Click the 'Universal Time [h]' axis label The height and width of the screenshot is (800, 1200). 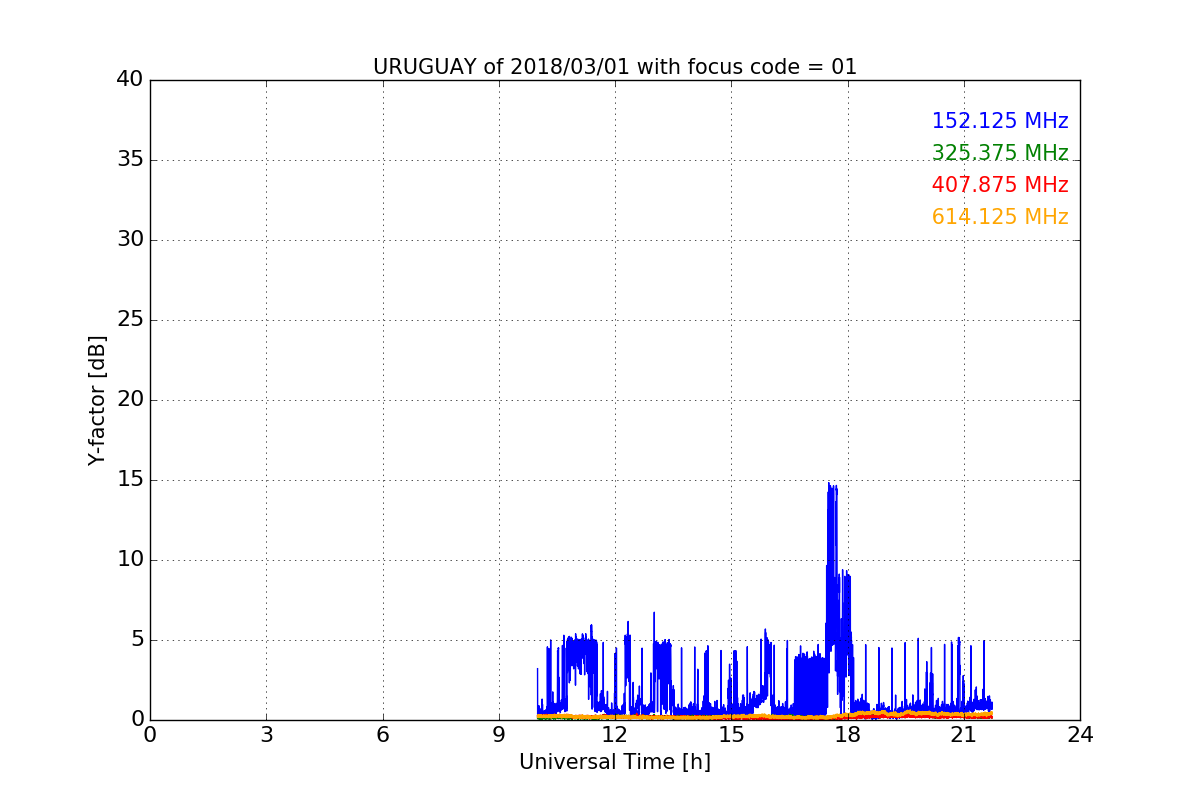[615, 762]
